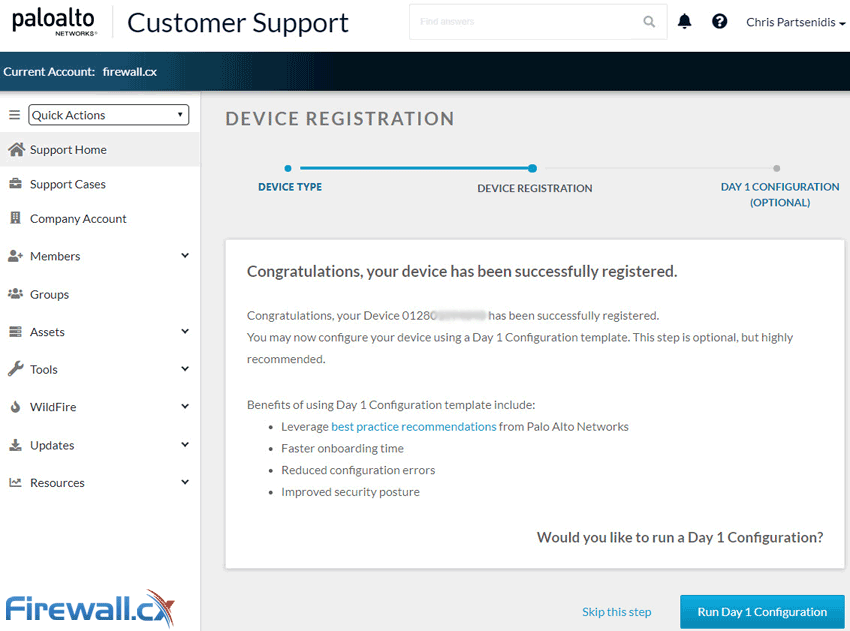The image size is (850, 631).
Task: Click the Customer Support page title
Action: pos(237,23)
